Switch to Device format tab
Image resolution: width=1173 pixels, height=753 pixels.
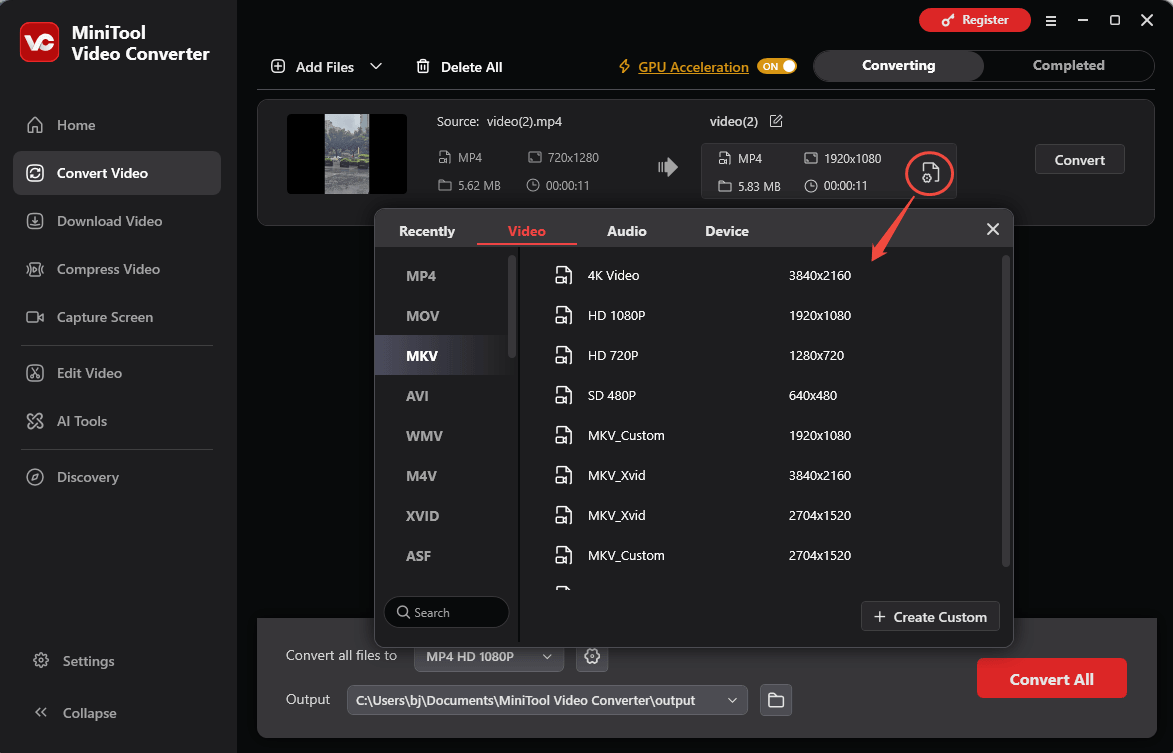727,231
